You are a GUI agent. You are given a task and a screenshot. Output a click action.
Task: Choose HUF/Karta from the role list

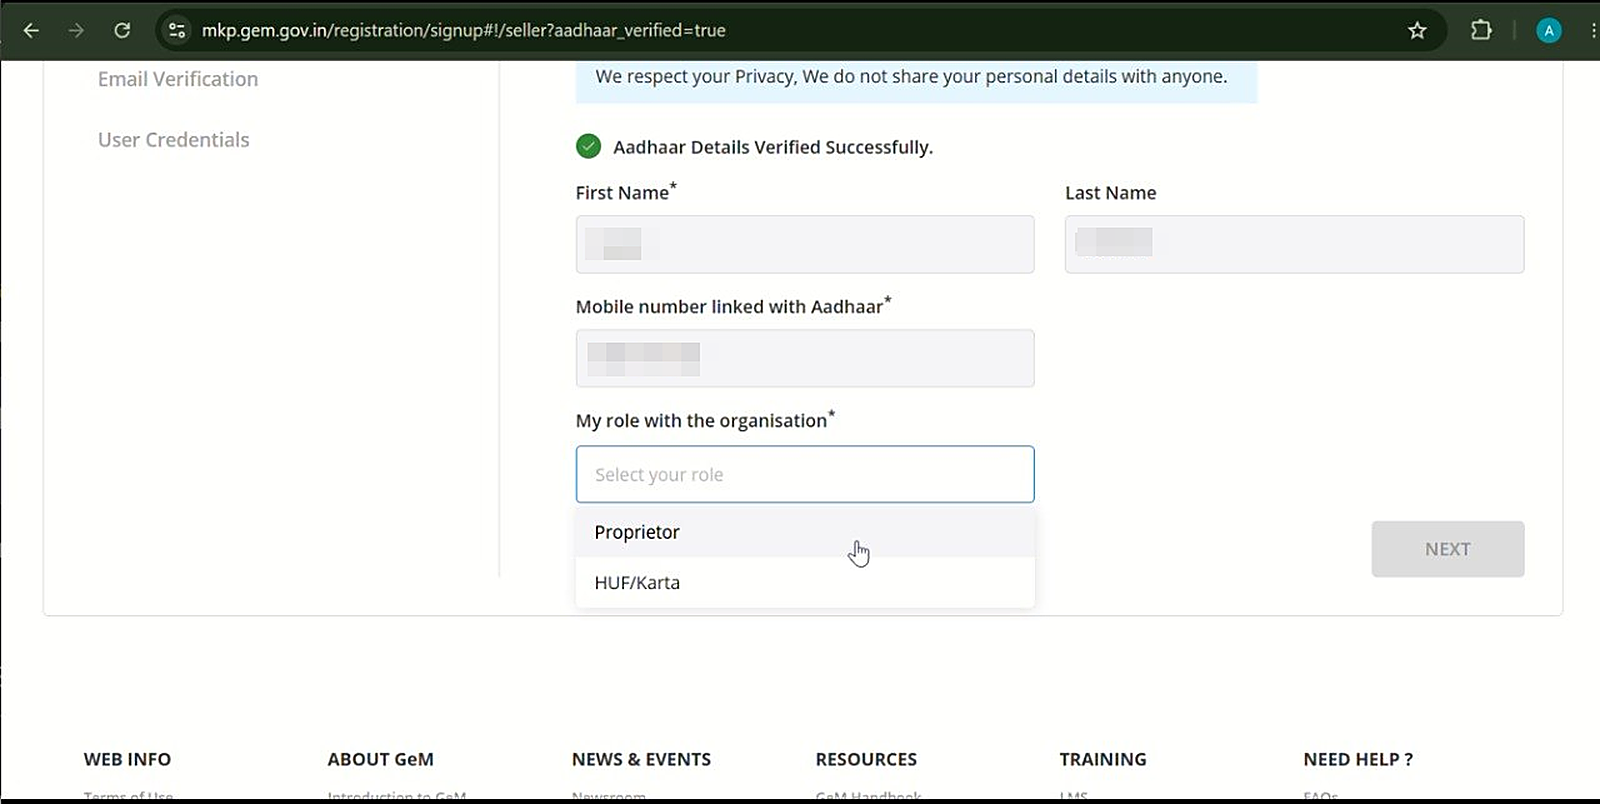[x=805, y=582]
